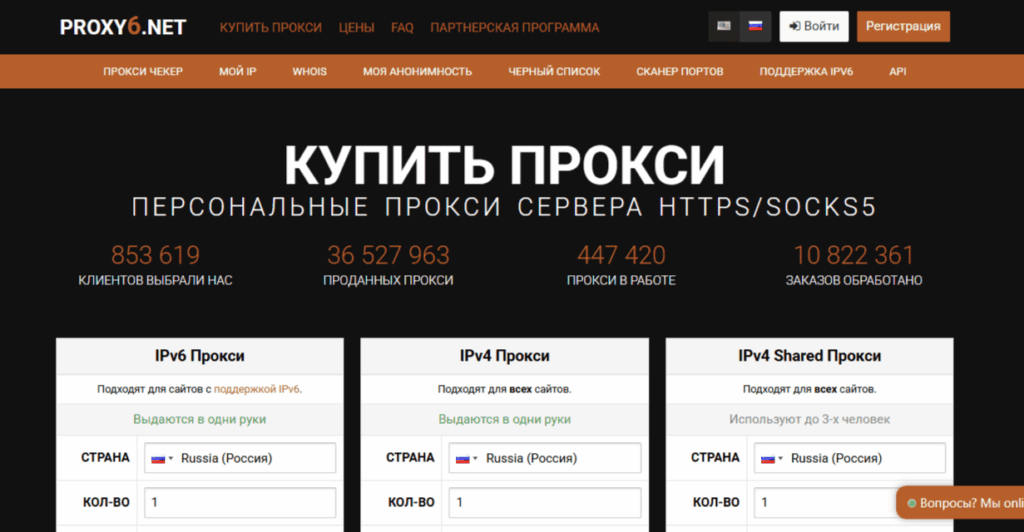Click the PROXY6.NET logo

click(123, 27)
